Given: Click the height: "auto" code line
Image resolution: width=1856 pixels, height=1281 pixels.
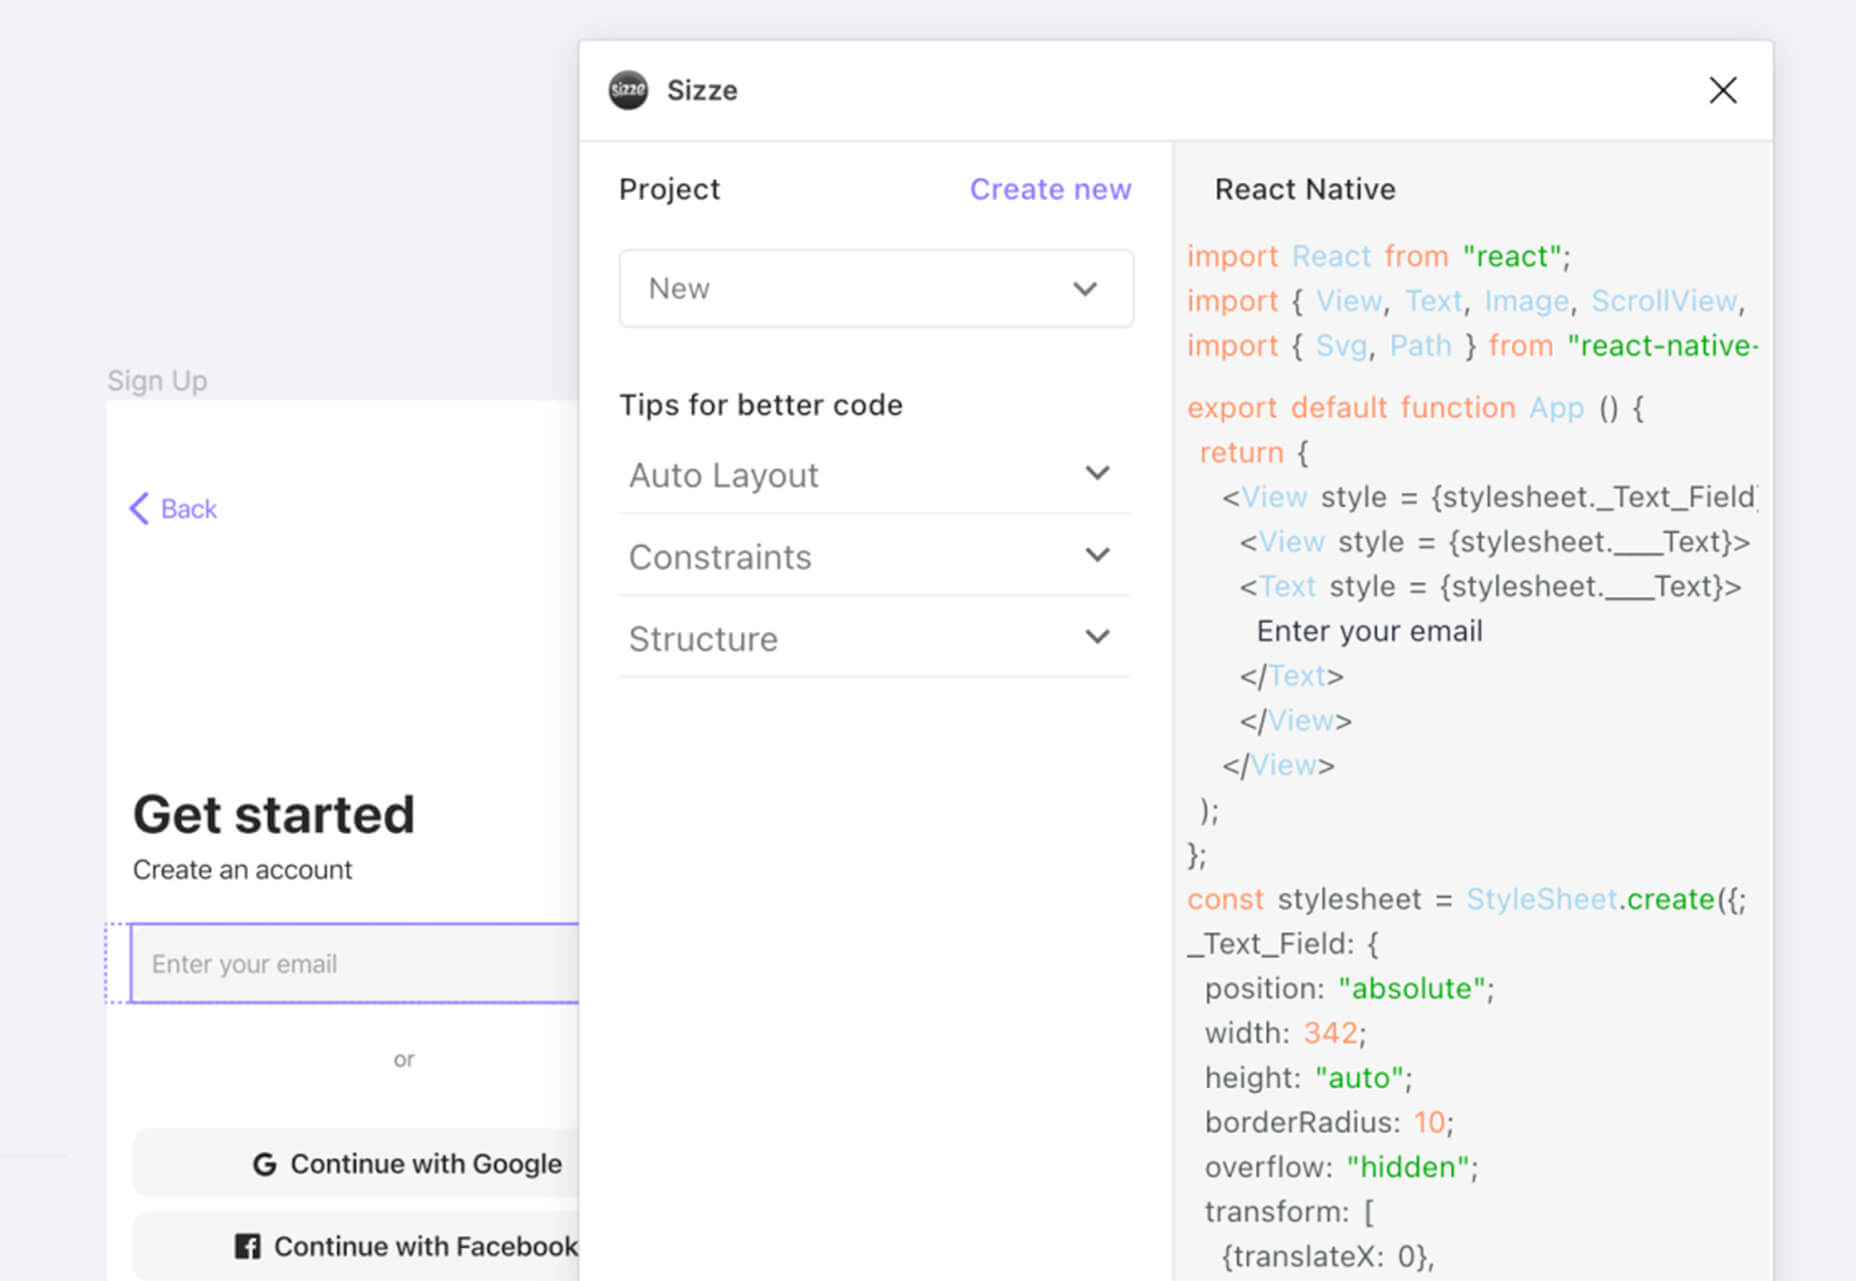Looking at the screenshot, I should 1308,1078.
